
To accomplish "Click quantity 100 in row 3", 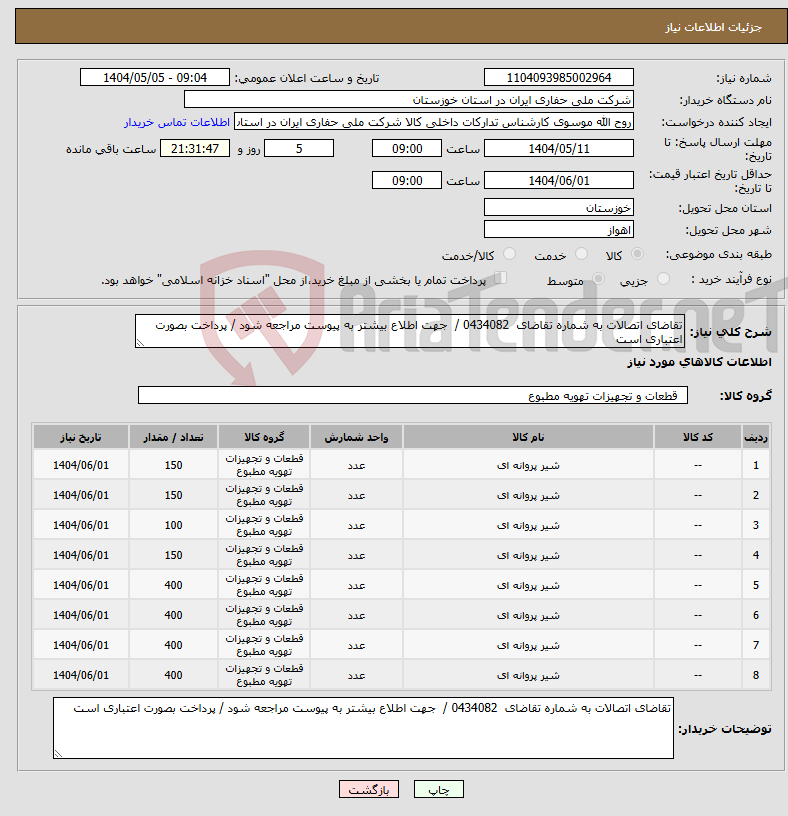I will point(173,525).
